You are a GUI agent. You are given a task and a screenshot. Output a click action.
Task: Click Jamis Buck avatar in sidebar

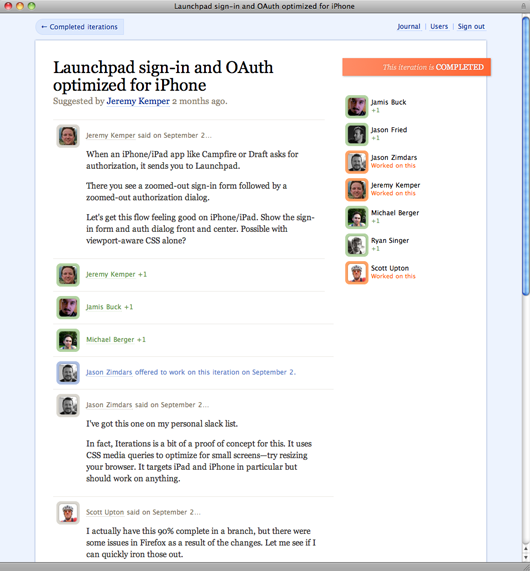coord(357,107)
